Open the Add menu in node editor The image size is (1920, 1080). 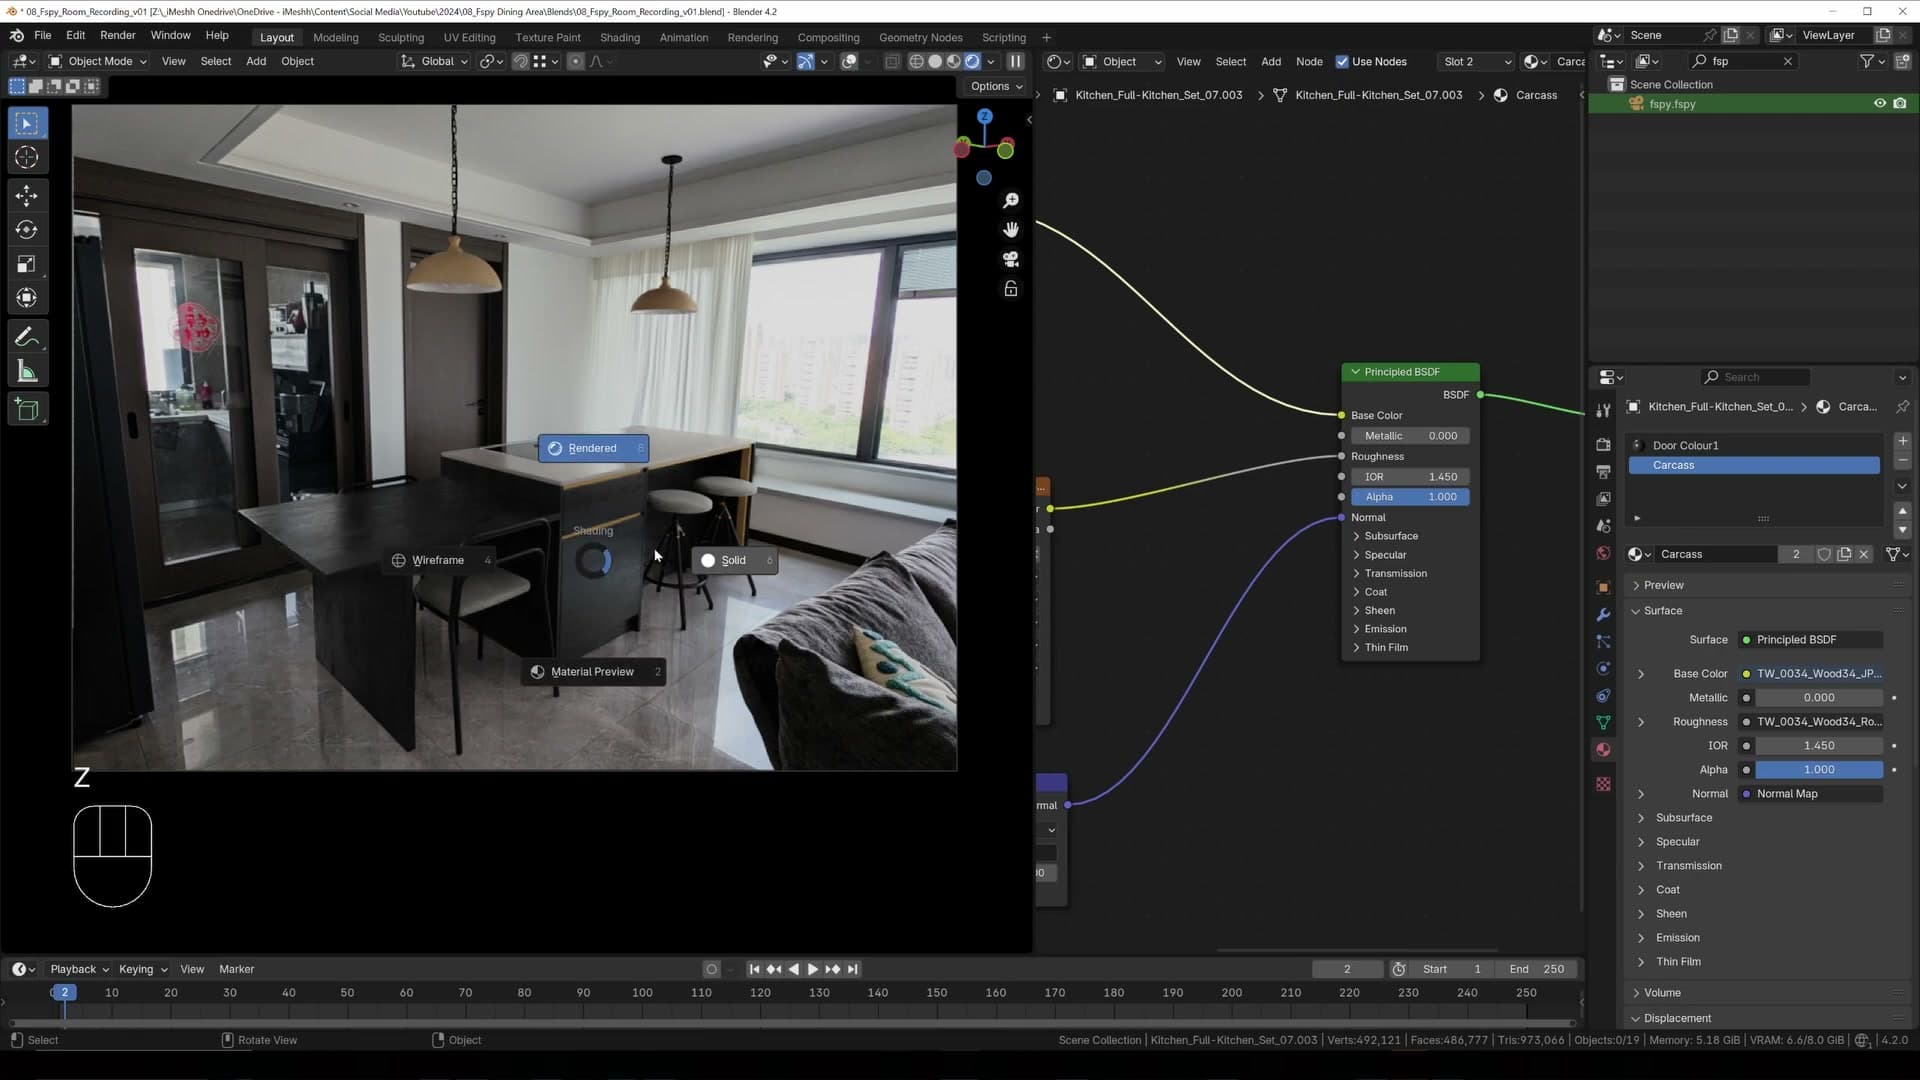[x=1271, y=61]
